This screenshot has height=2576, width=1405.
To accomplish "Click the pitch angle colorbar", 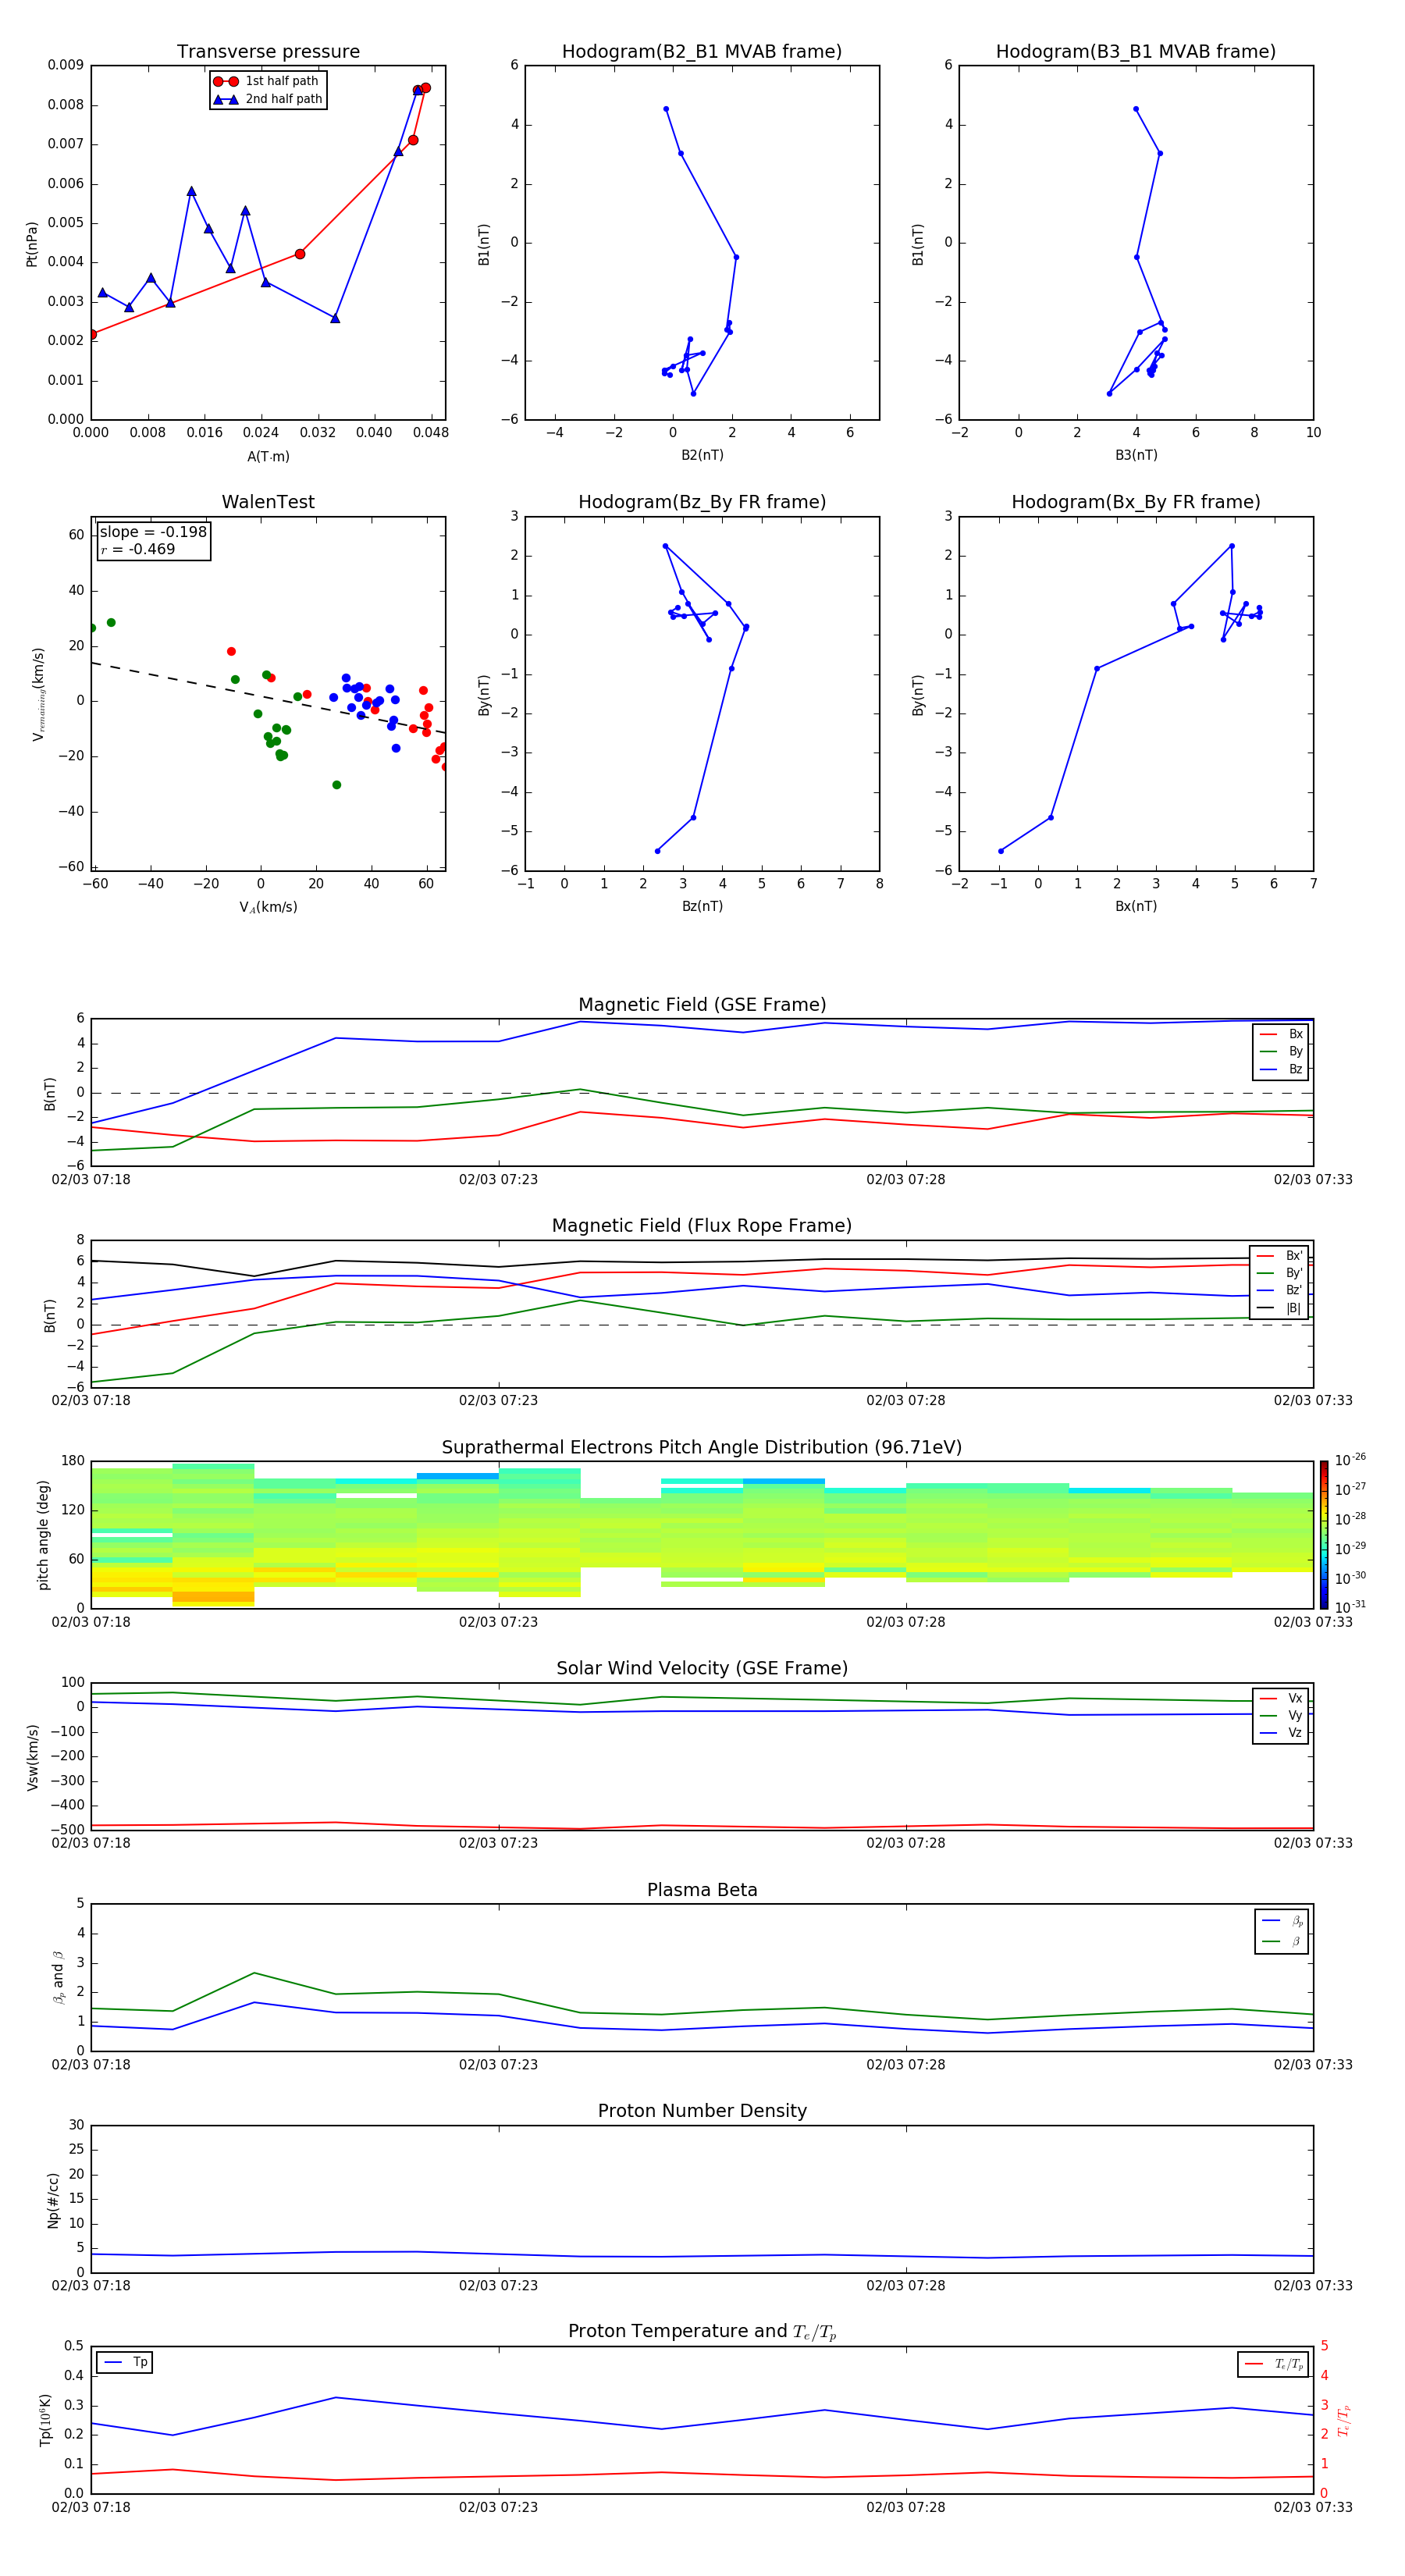I will pyautogui.click(x=1323, y=1535).
